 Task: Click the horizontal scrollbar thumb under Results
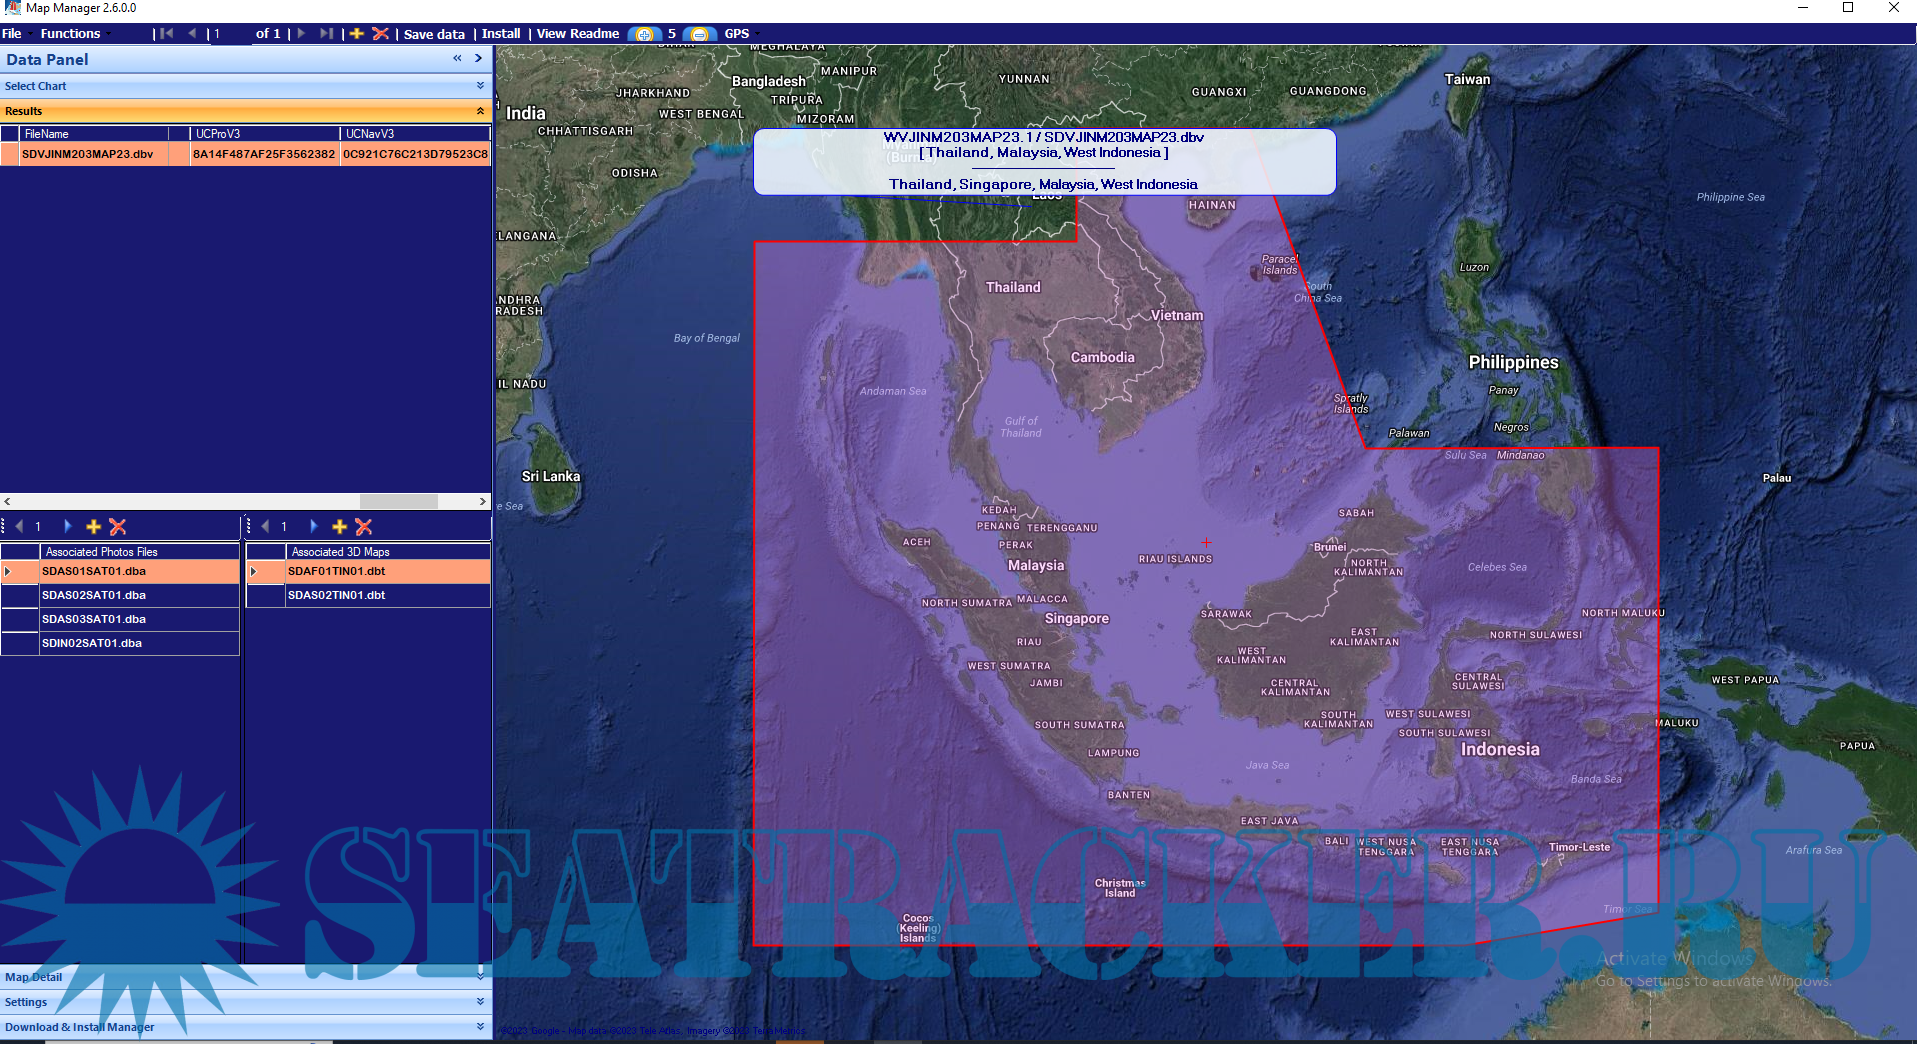pos(398,501)
